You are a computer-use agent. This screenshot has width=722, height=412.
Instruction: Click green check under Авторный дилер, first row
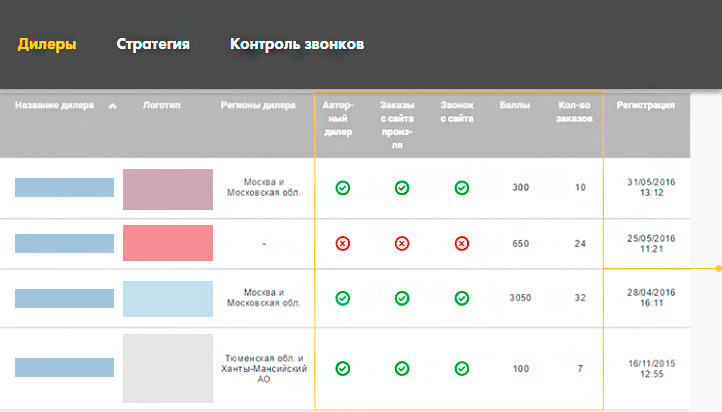pyautogui.click(x=342, y=187)
